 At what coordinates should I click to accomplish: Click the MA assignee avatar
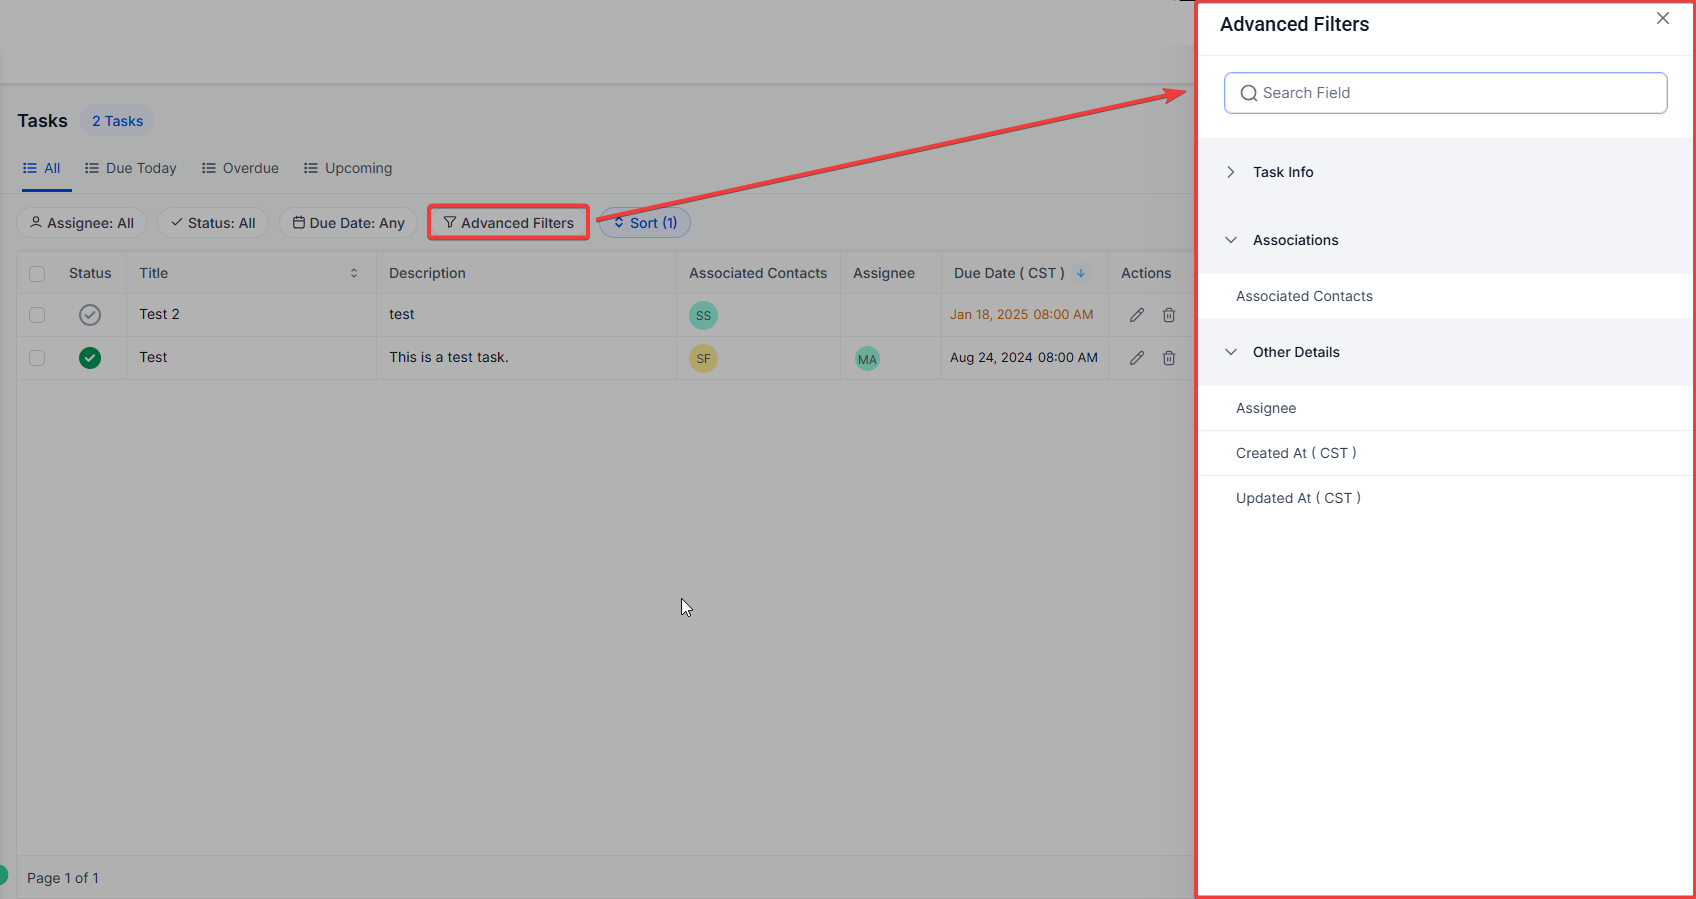point(867,359)
